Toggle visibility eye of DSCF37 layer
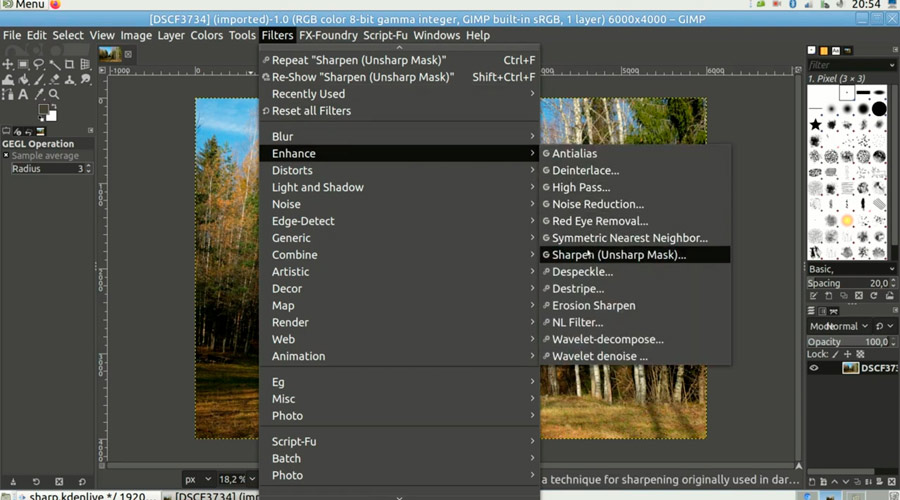The image size is (900, 500). (814, 368)
